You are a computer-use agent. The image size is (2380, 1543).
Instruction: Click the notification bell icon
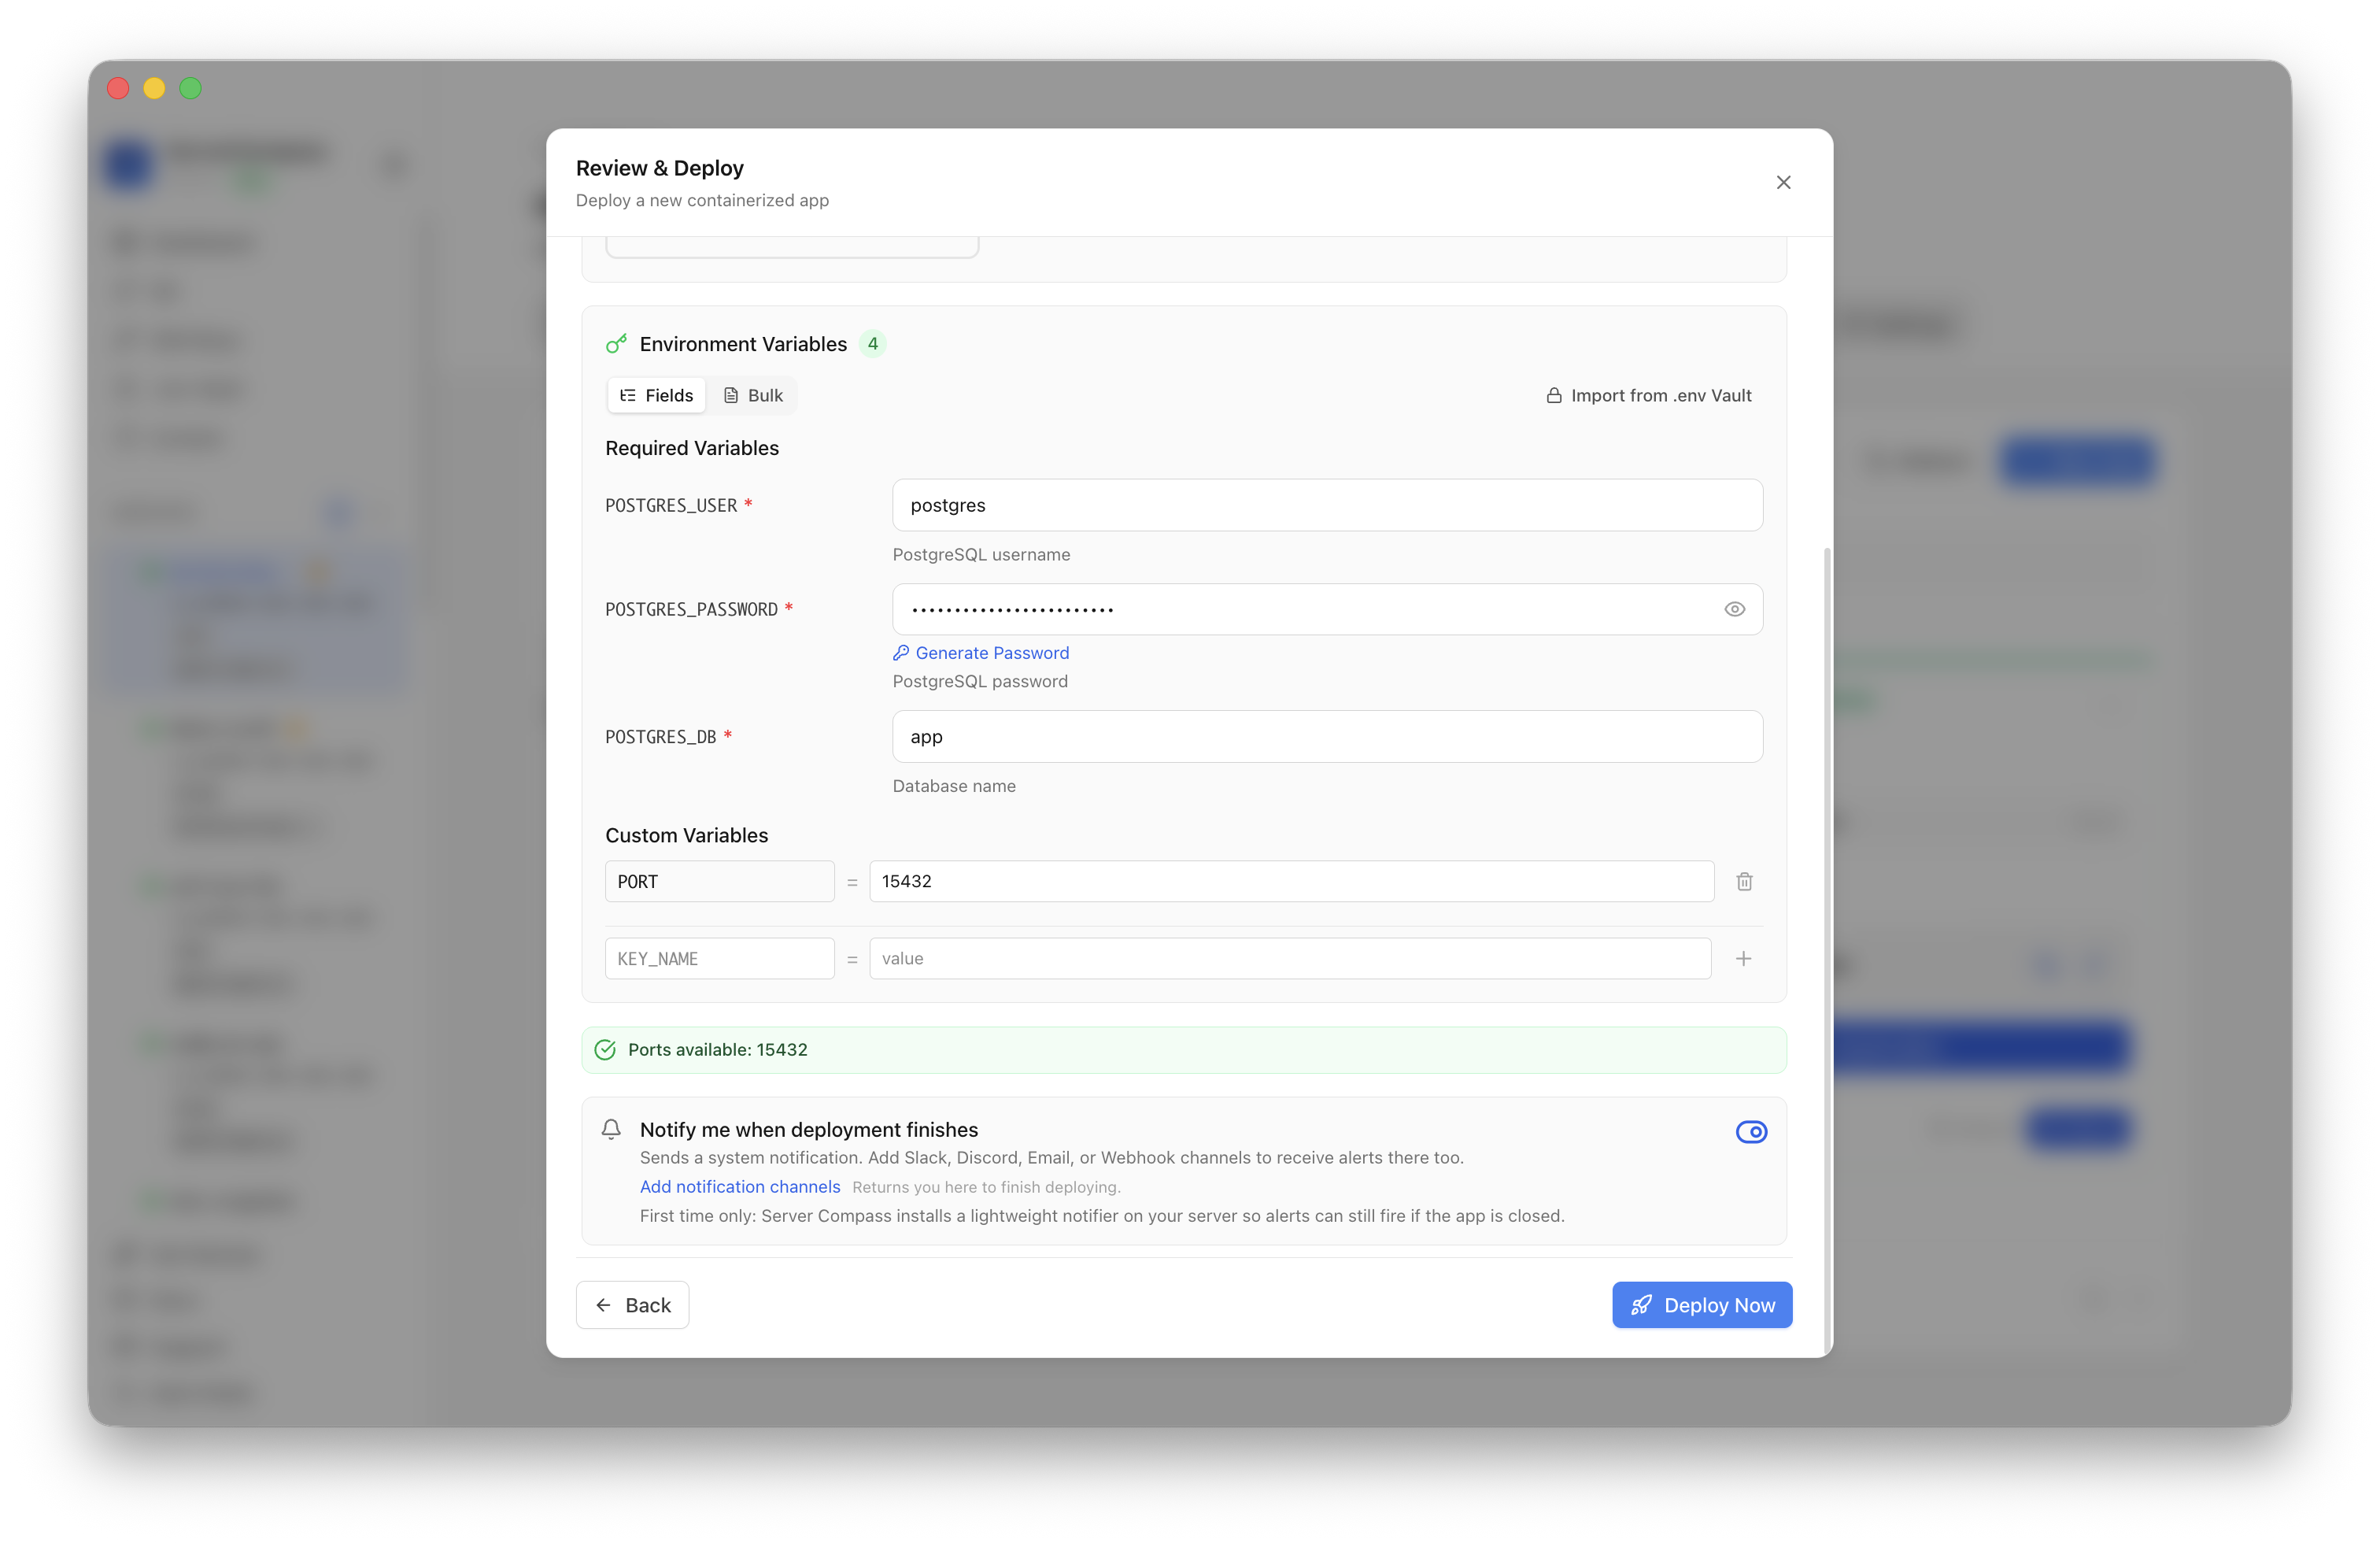[611, 1129]
